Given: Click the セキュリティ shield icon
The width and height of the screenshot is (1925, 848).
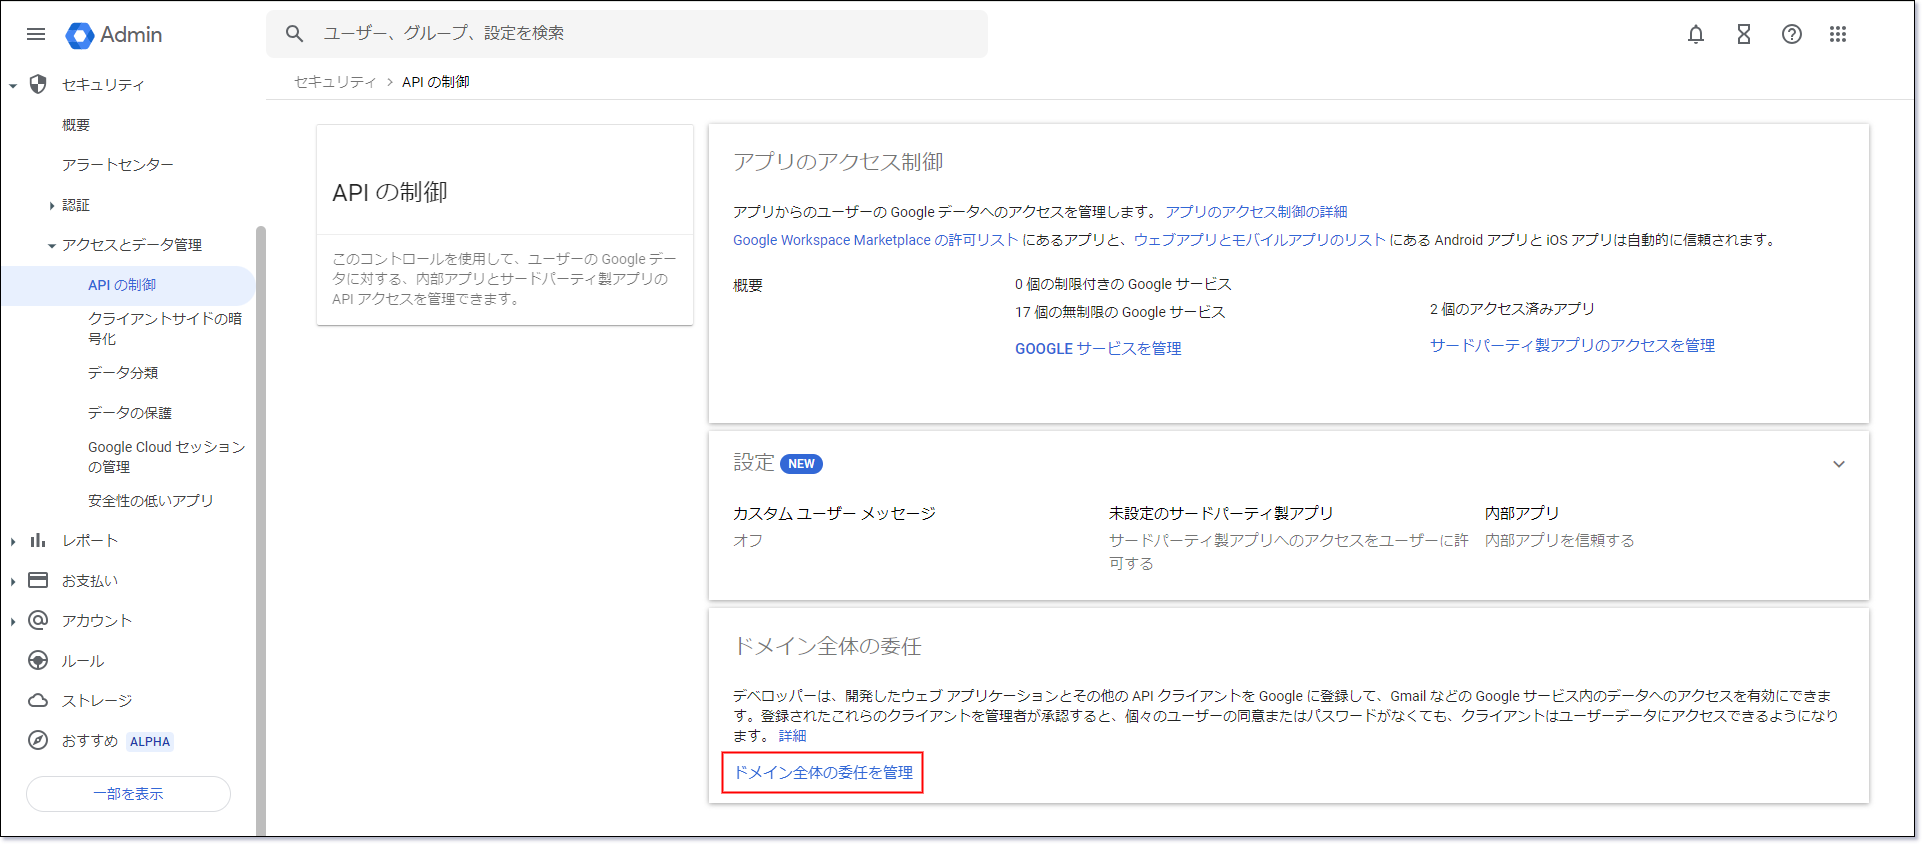Looking at the screenshot, I should pos(38,84).
